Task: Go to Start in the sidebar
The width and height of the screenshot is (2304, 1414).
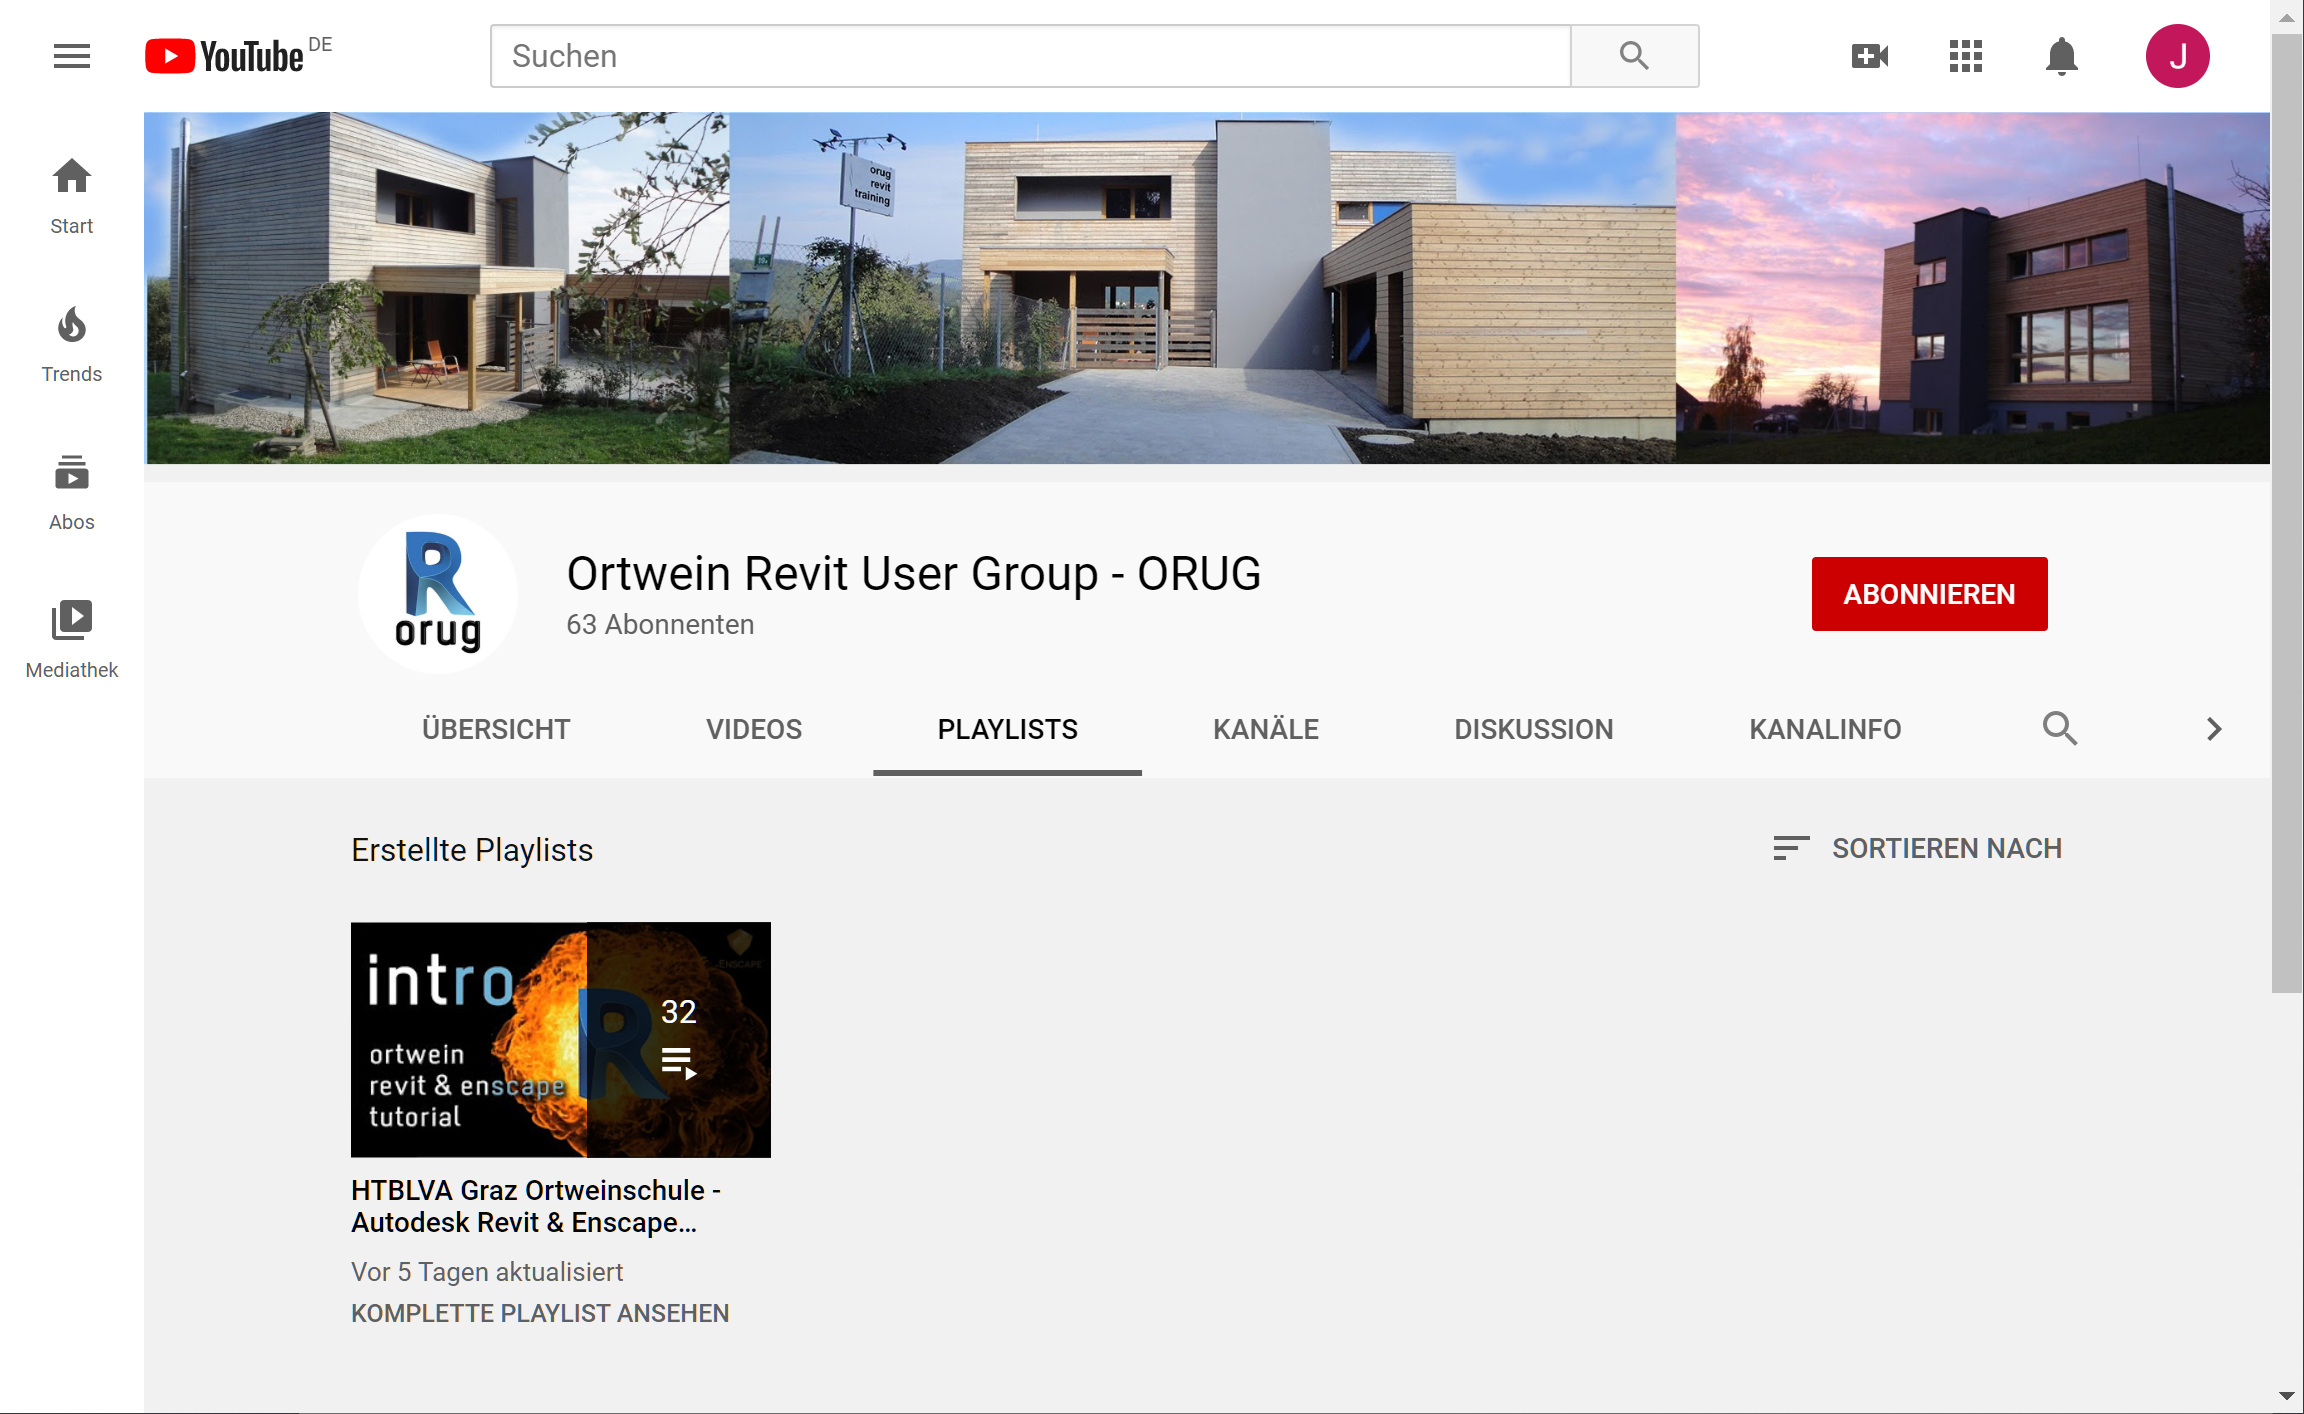Action: pyautogui.click(x=72, y=196)
